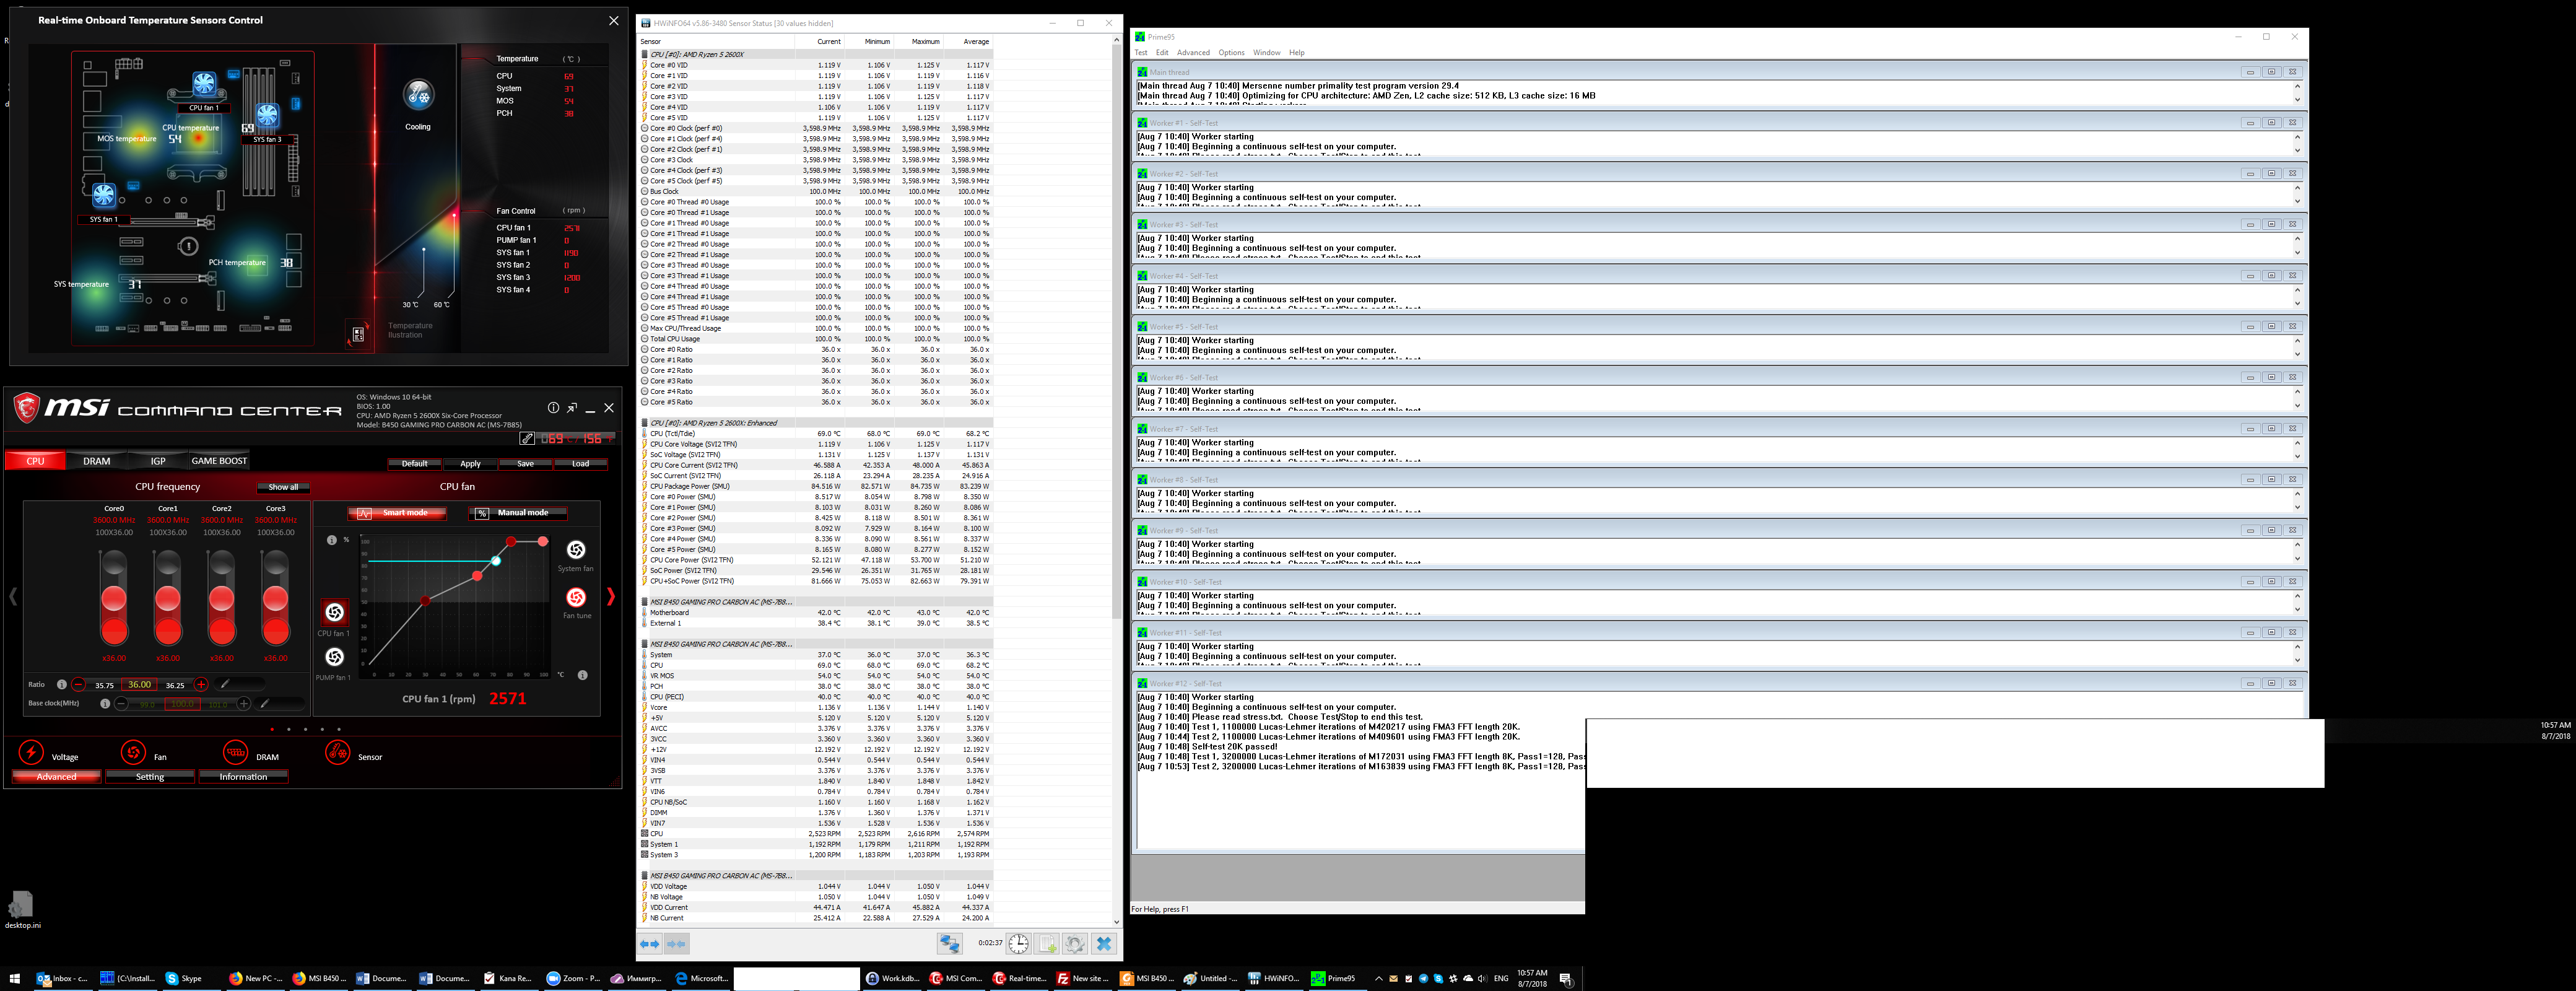This screenshot has height=991, width=2576.
Task: Open the Sensor panel icon
Action: point(338,752)
